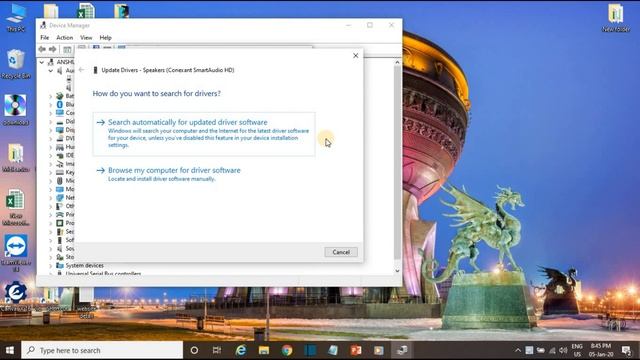This screenshot has width=640, height=360.
Task: Select the Imaging devices icon in tree
Action: tap(60, 164)
